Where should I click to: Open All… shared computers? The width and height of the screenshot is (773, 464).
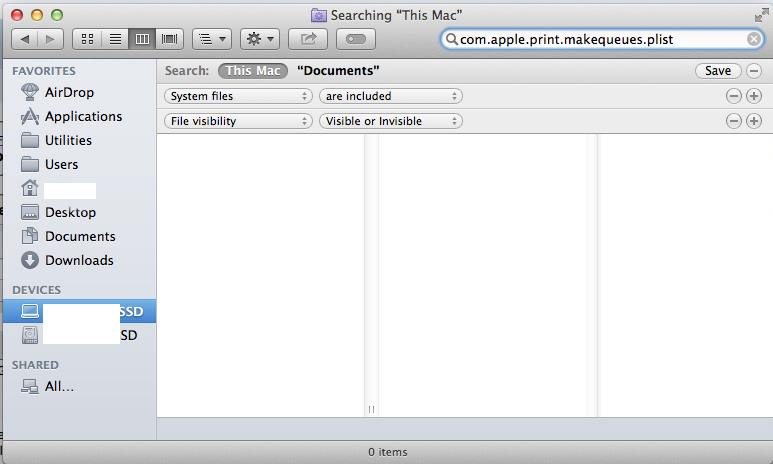coord(47,387)
